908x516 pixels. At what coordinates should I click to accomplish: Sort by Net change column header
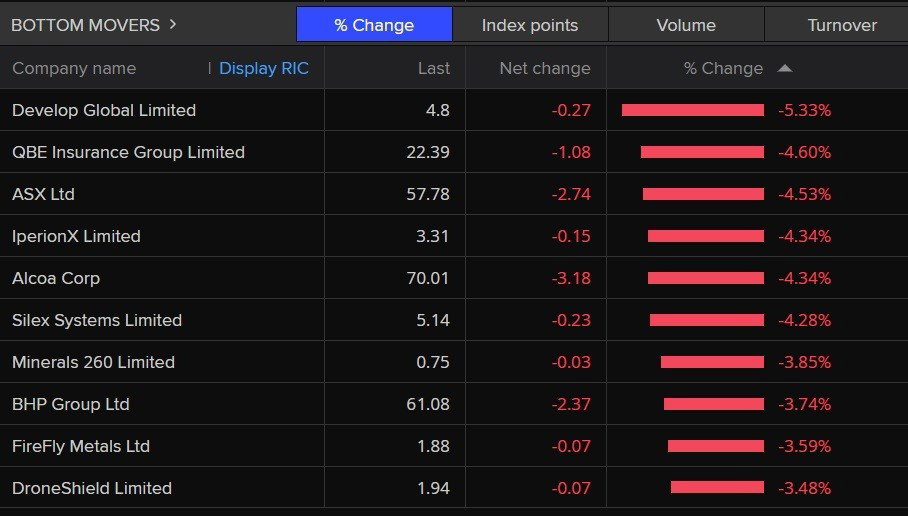click(545, 68)
